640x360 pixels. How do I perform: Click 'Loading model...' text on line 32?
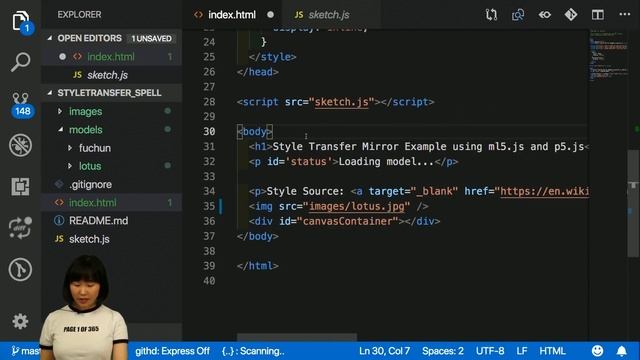(386, 162)
